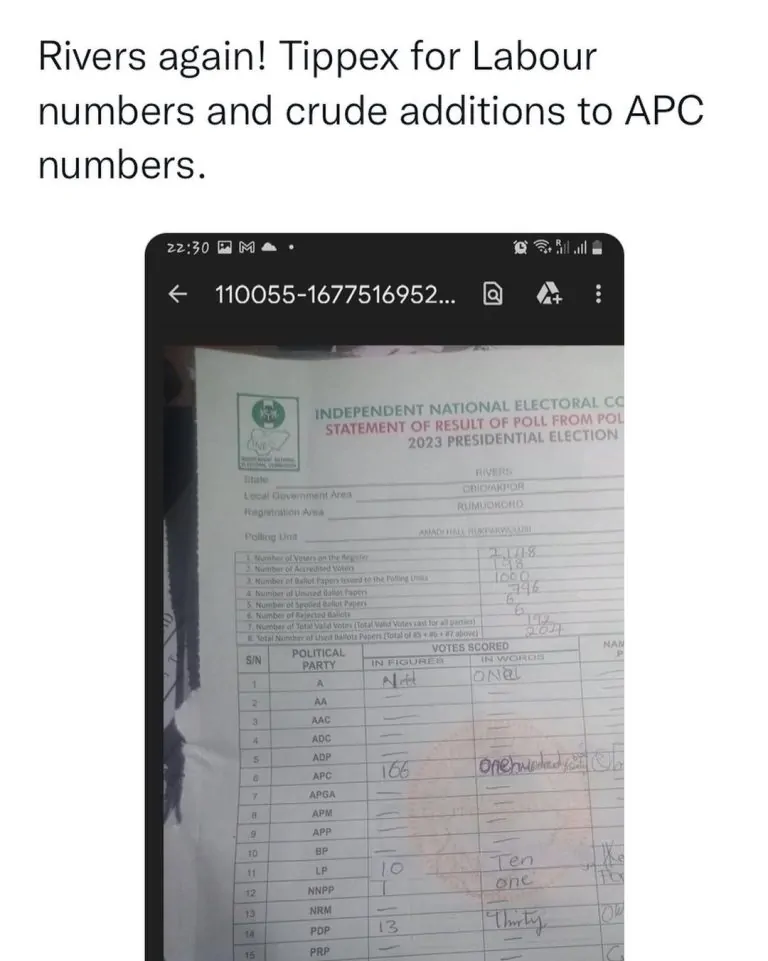Tap the Add to Drive icon
This screenshot has height=961, width=768.
(547, 294)
